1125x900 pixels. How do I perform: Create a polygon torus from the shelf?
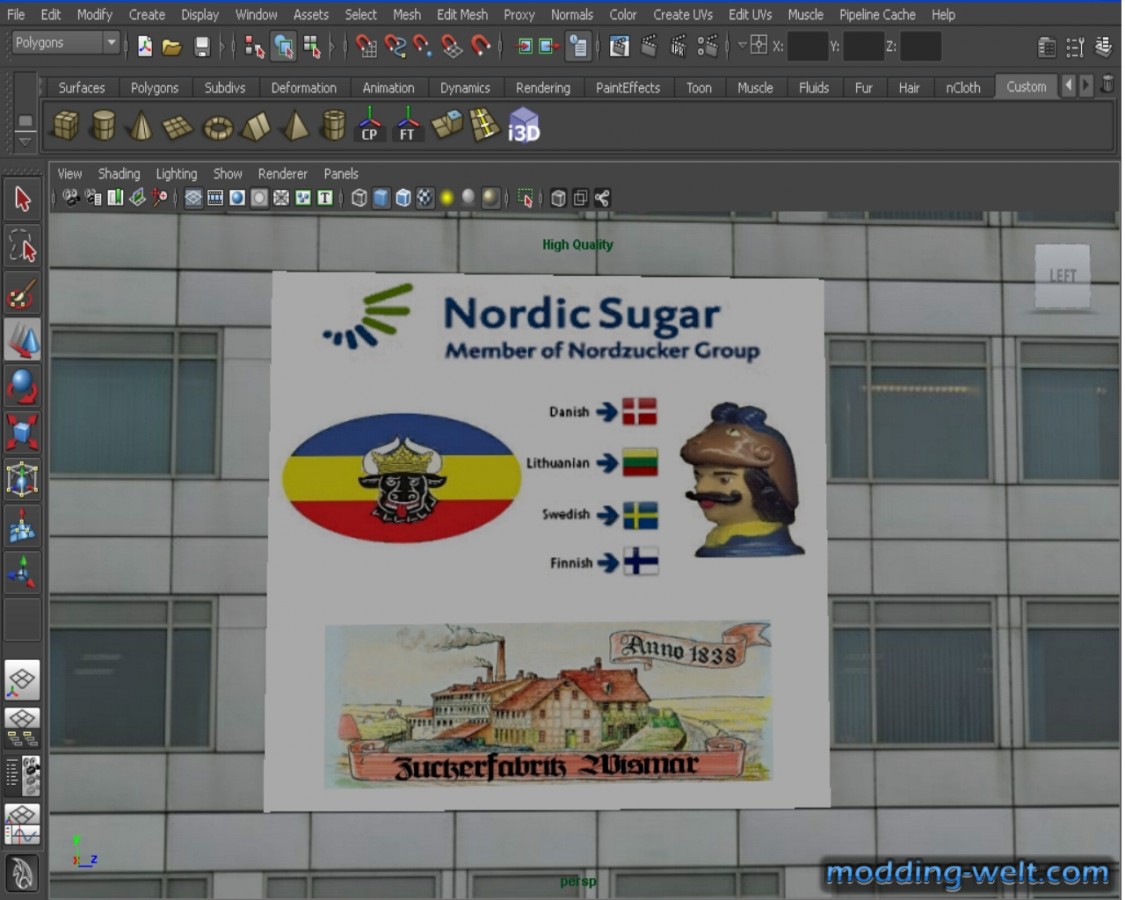point(218,128)
